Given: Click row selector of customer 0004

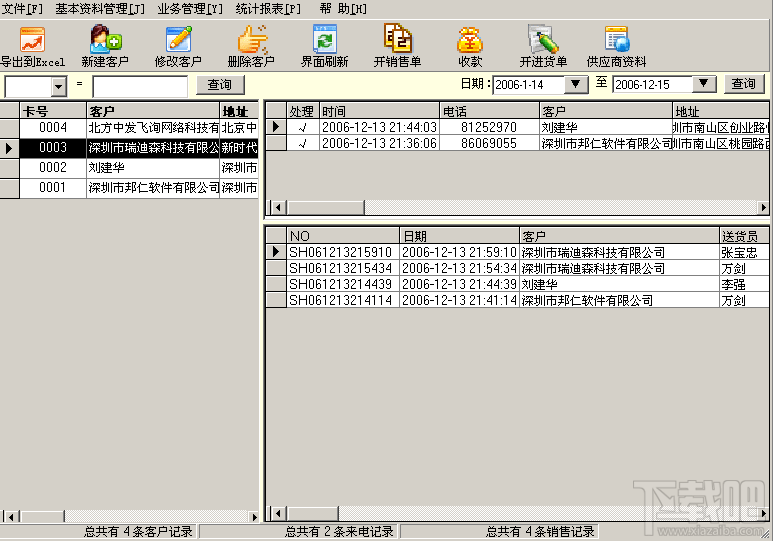Looking at the screenshot, I should (9, 128).
